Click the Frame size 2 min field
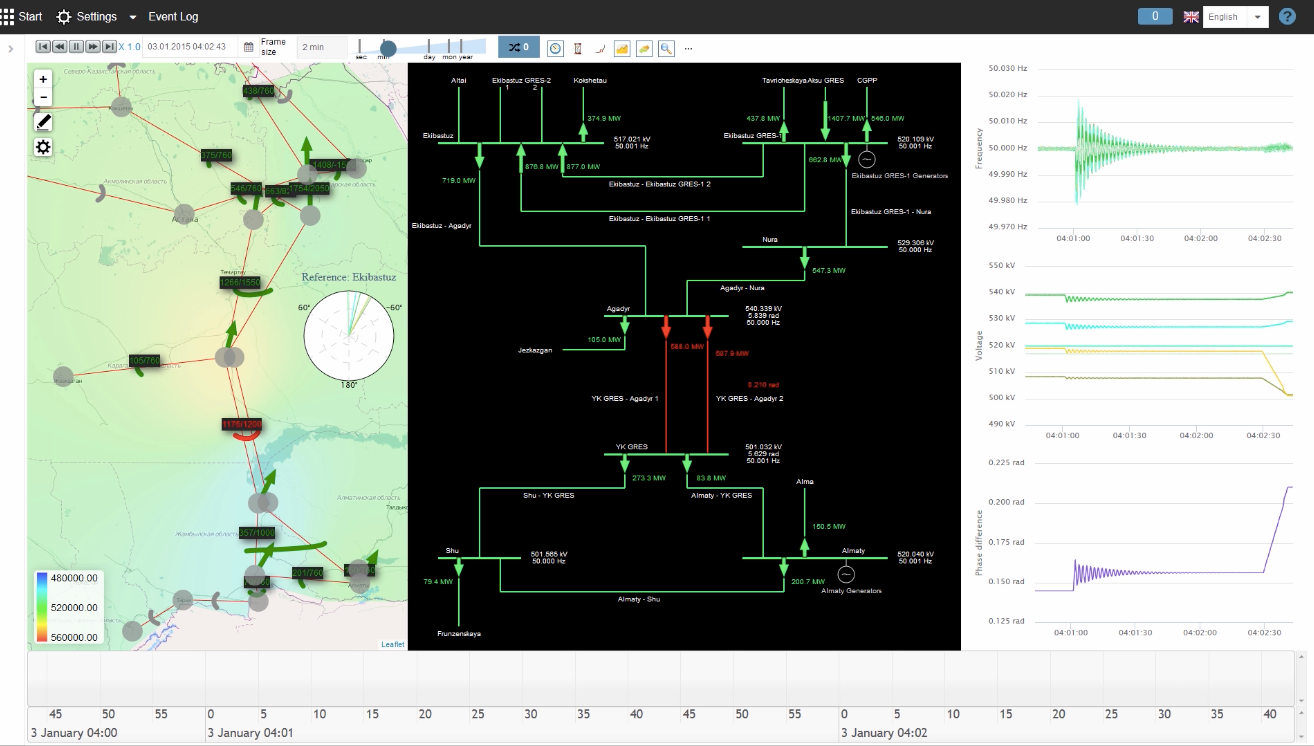The image size is (1314, 746). [322, 47]
